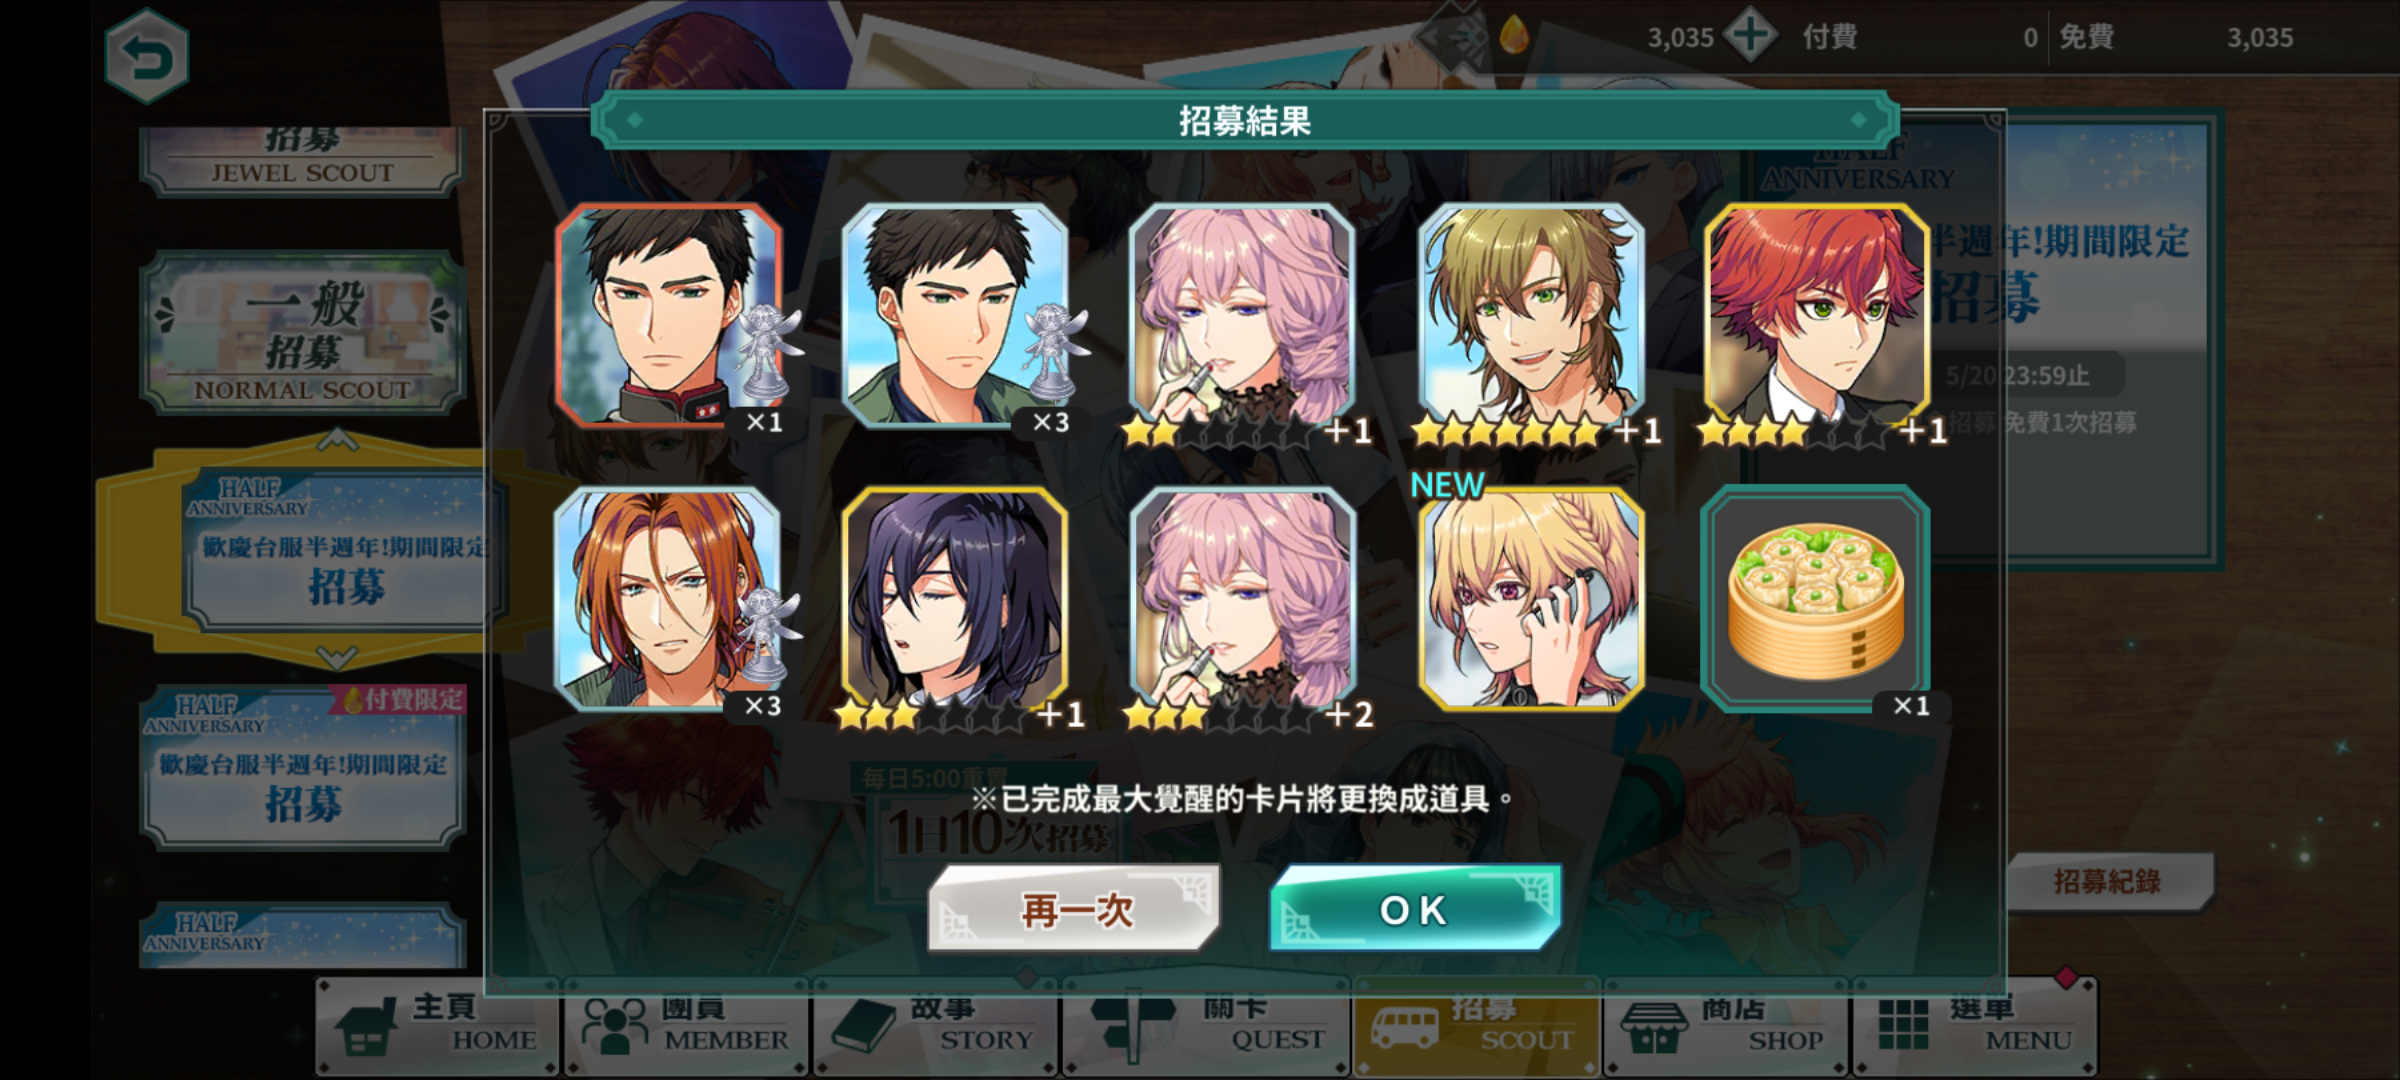Image resolution: width=2400 pixels, height=1080 pixels.
Task: Select the JEWEL SCOUT banner
Action: tap(303, 160)
